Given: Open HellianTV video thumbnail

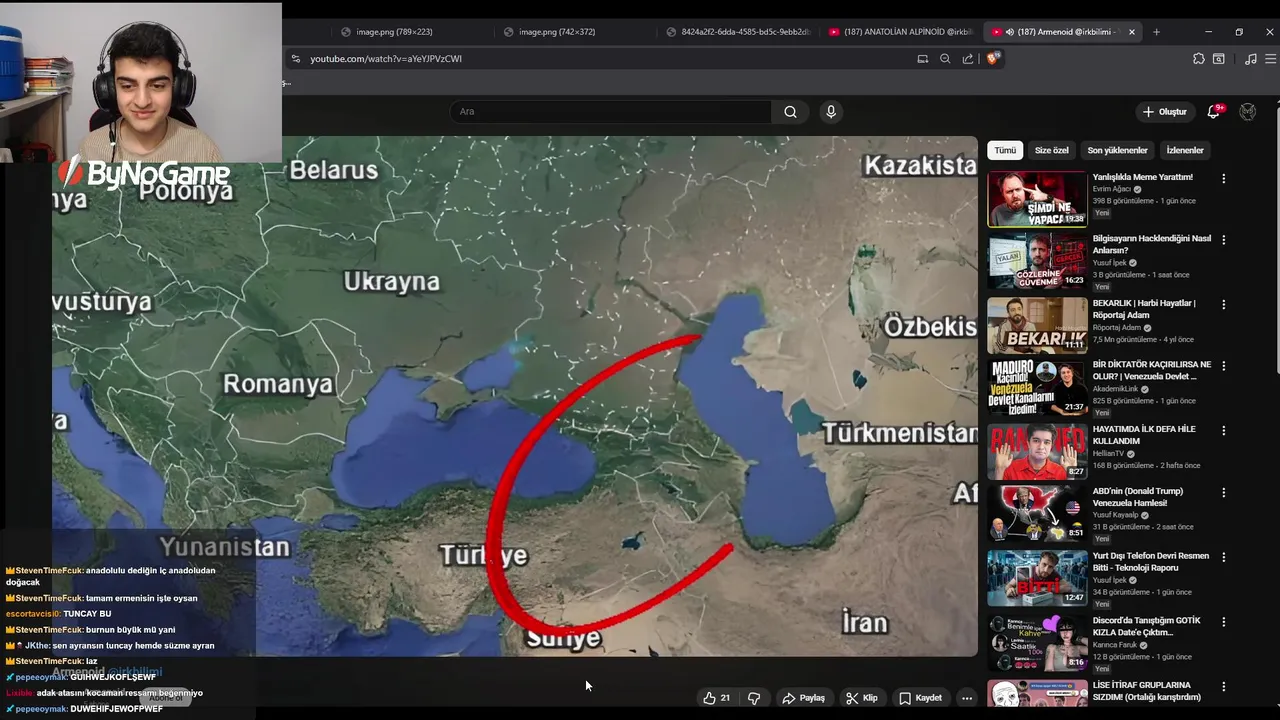Looking at the screenshot, I should point(1037,451).
